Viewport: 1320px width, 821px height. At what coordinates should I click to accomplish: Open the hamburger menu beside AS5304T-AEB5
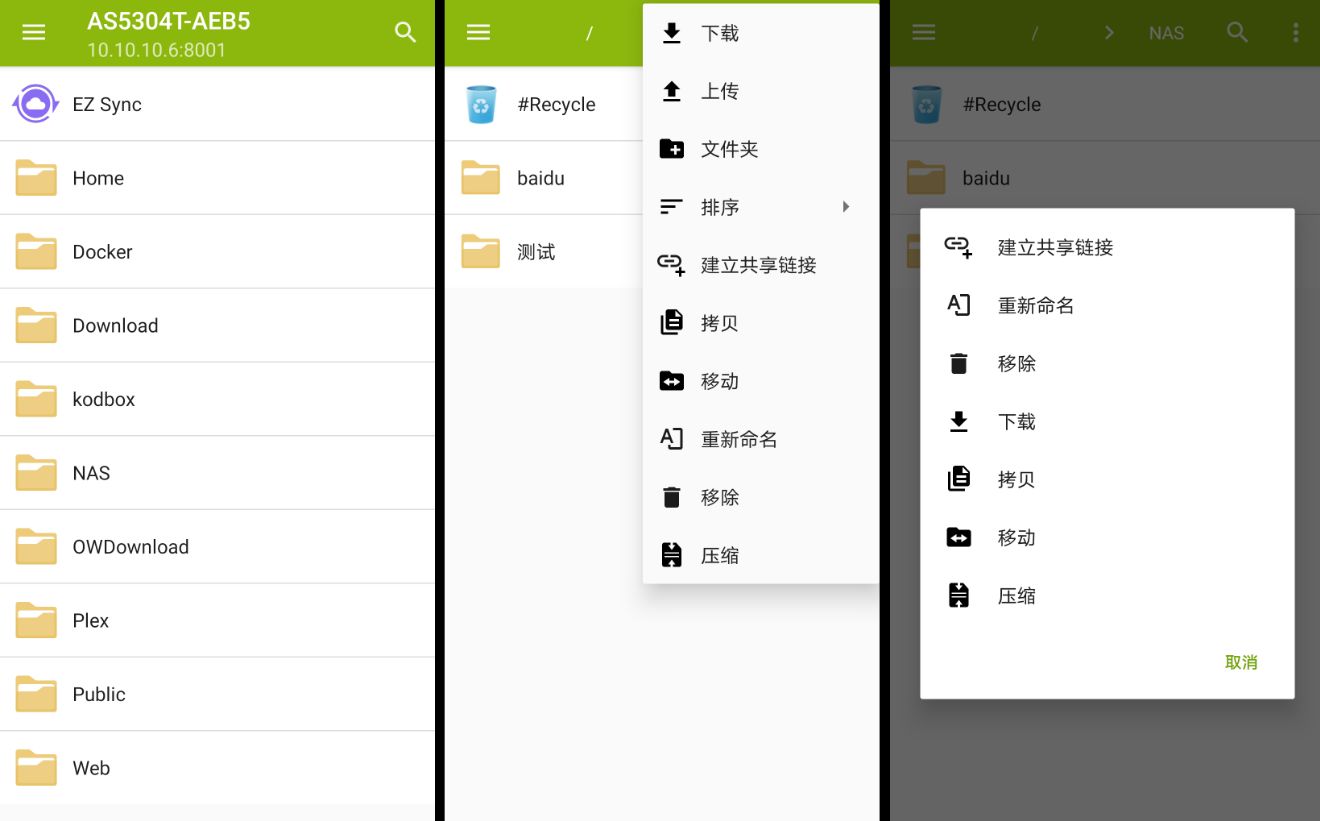(34, 32)
